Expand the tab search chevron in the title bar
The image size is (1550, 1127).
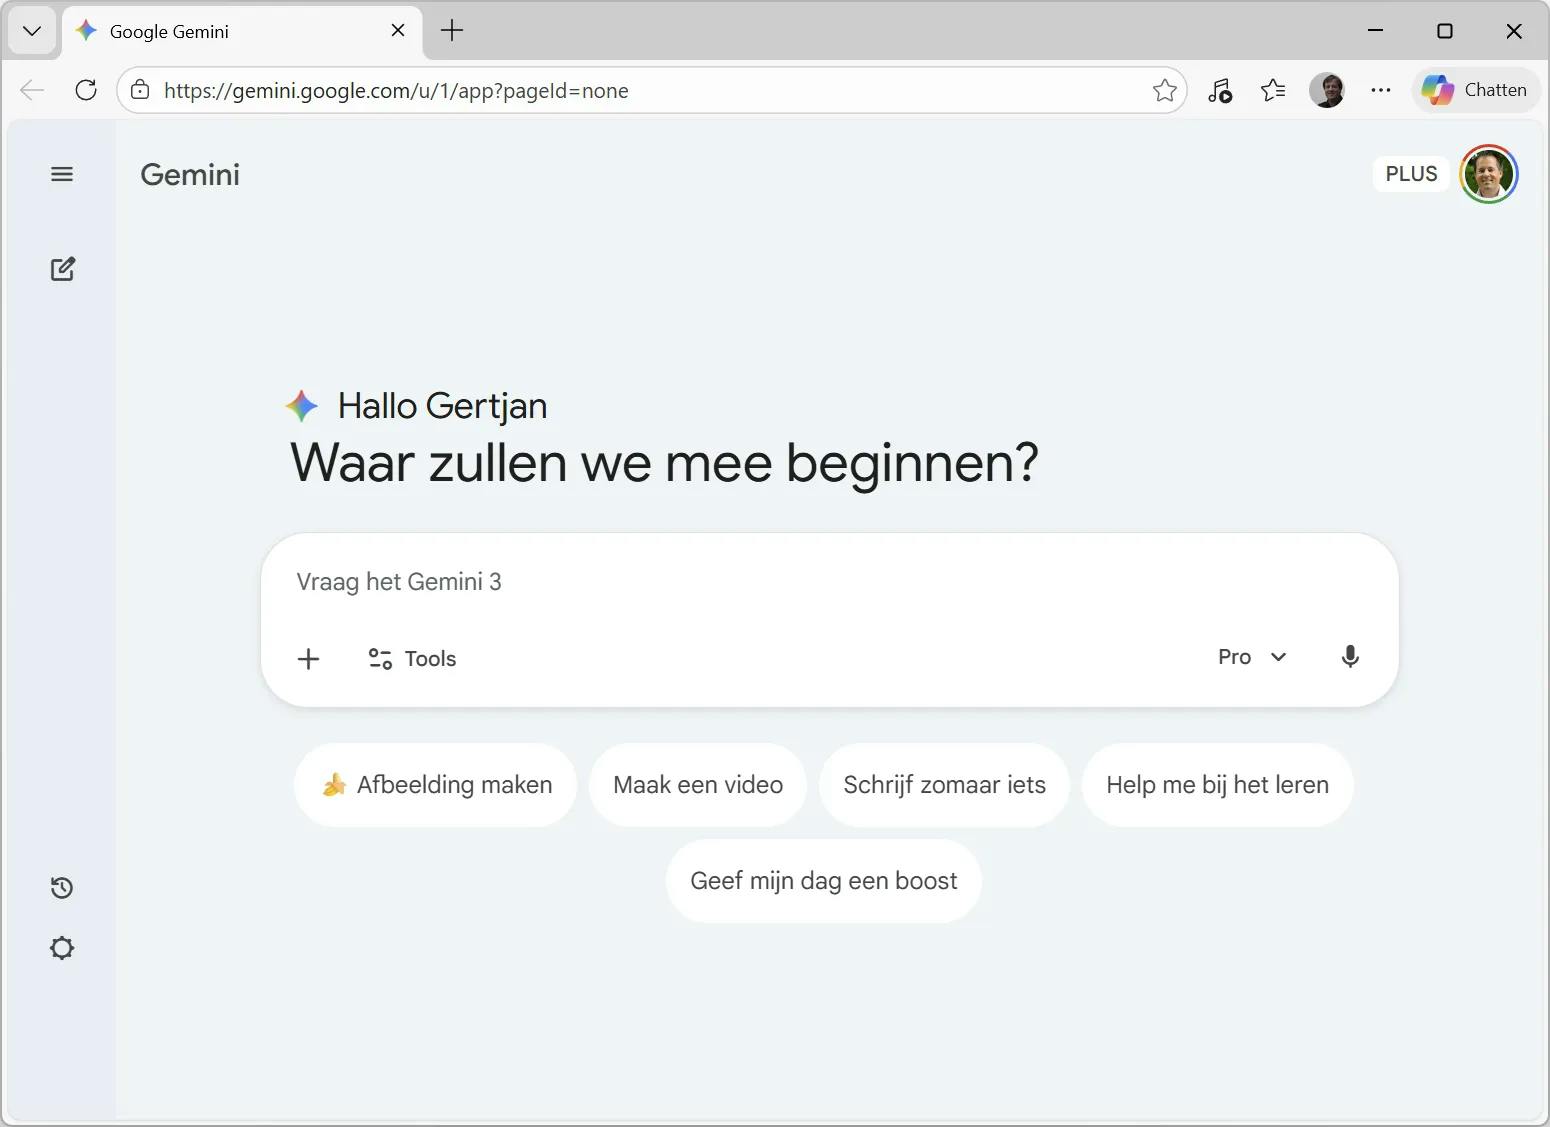32,31
